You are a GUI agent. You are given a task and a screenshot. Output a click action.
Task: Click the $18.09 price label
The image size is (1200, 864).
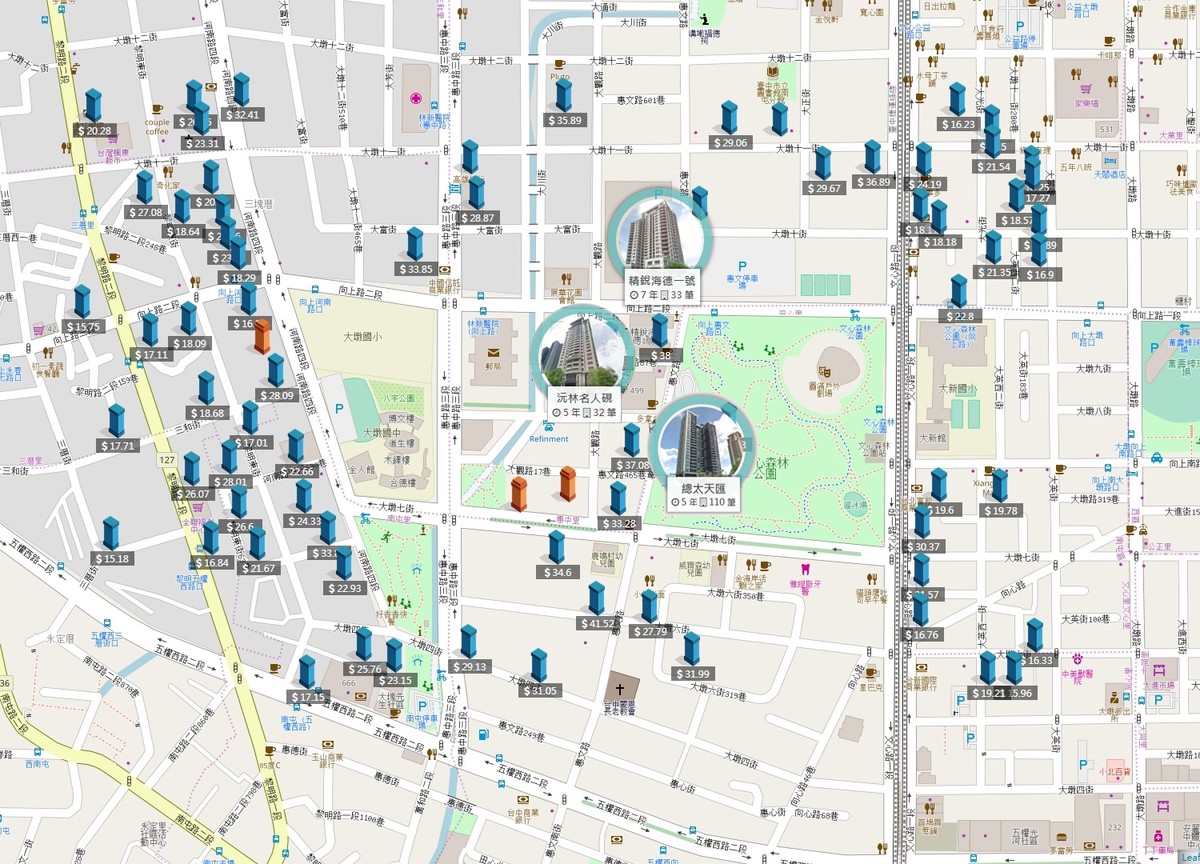[x=189, y=344]
